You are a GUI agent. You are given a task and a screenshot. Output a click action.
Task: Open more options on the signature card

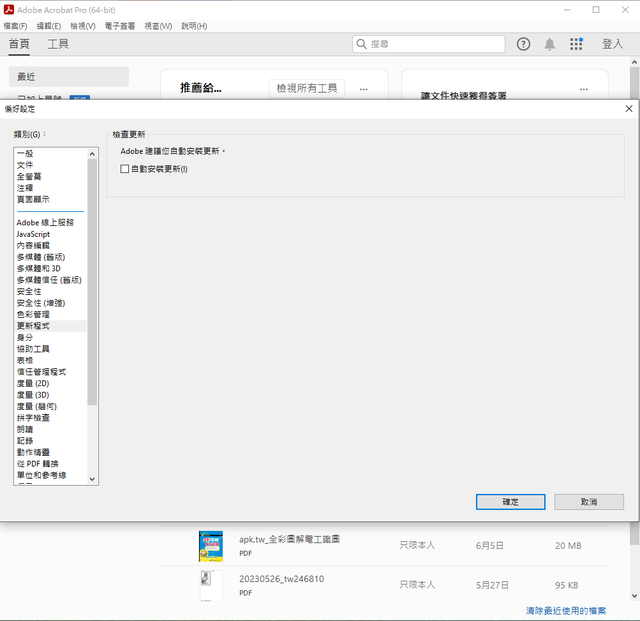point(584,89)
